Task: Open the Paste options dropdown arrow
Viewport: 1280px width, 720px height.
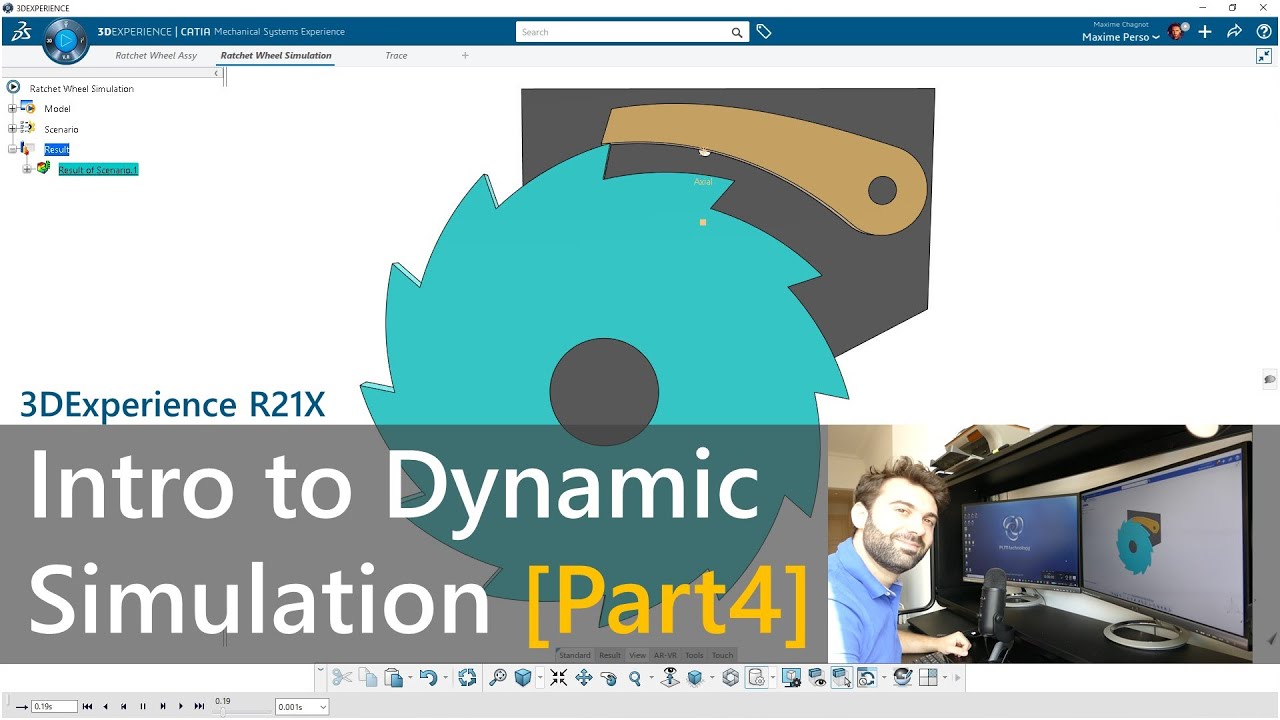Action: 410,678
